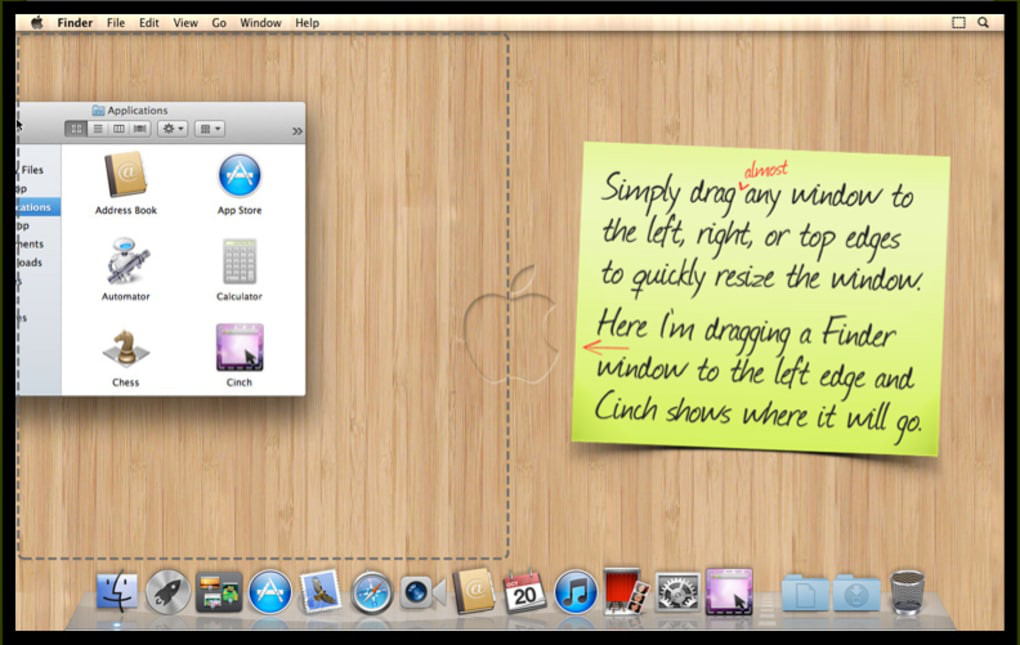Select highlighted Applications item in sidebar
1020x645 pixels.
pyautogui.click(x=38, y=207)
